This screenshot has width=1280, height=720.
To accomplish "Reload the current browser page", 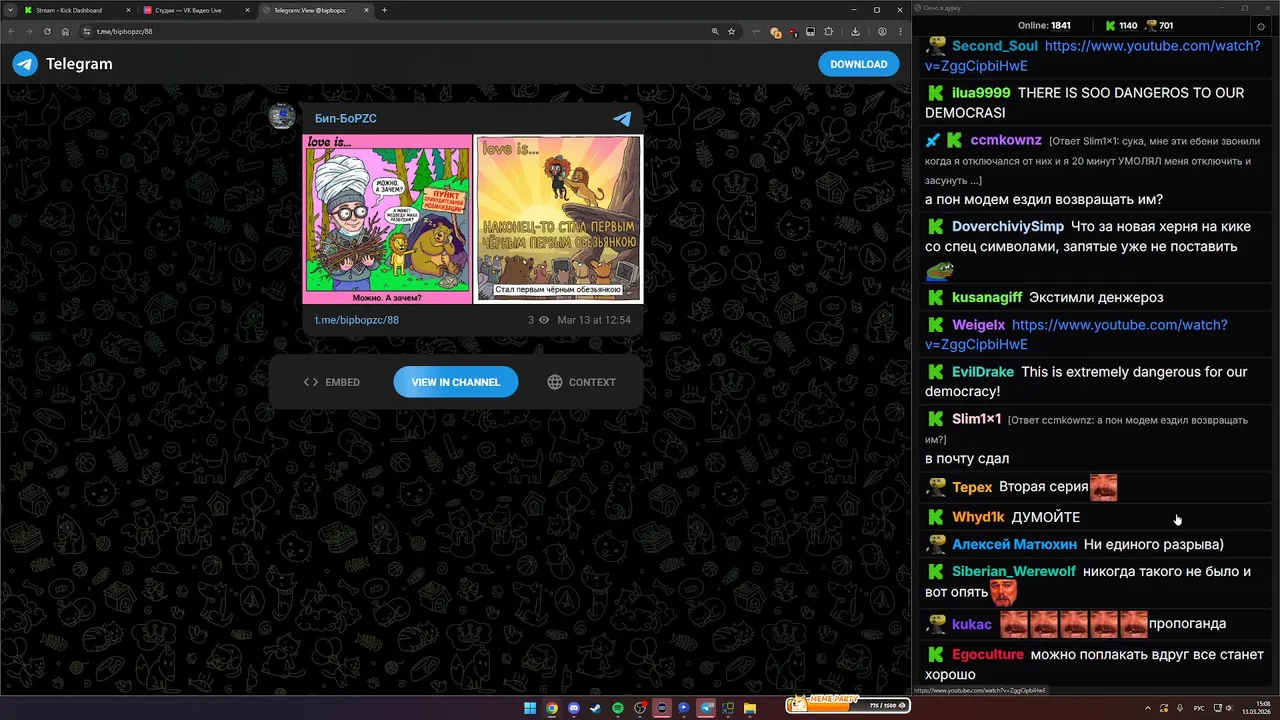I will (x=47, y=32).
